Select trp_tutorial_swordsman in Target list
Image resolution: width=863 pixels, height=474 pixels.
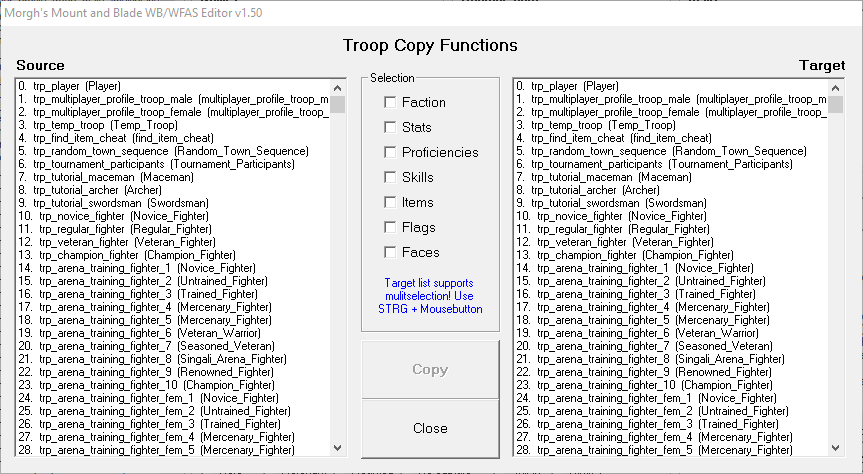click(x=671, y=203)
